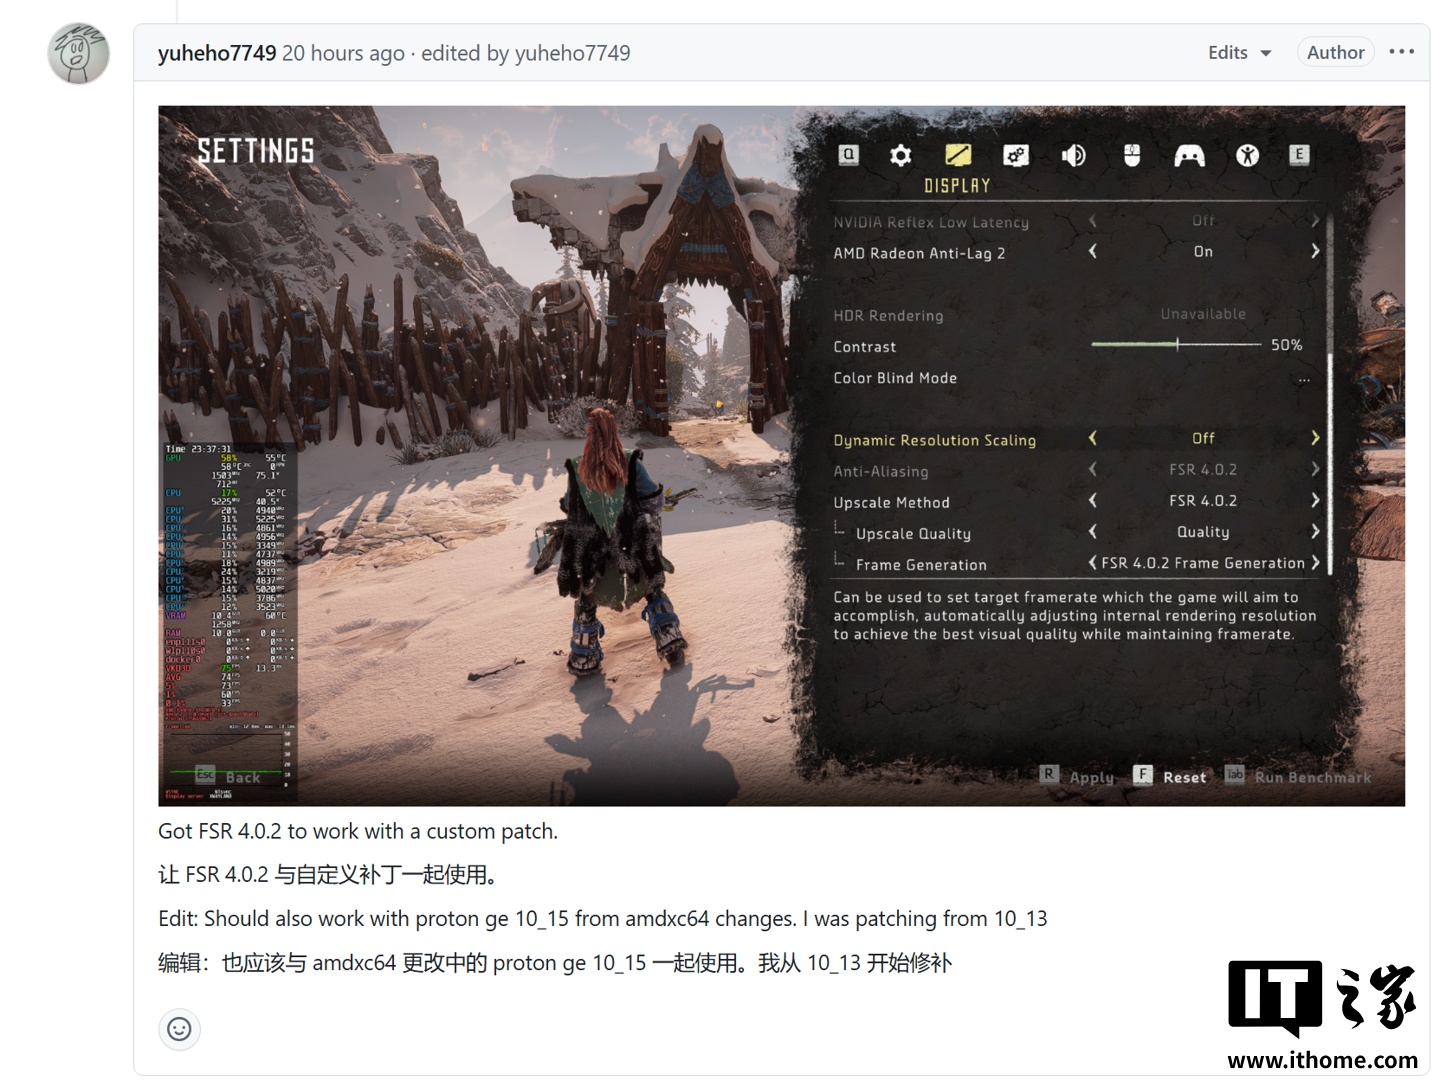Click 'On' value of Anti-Lag 2

(1203, 252)
